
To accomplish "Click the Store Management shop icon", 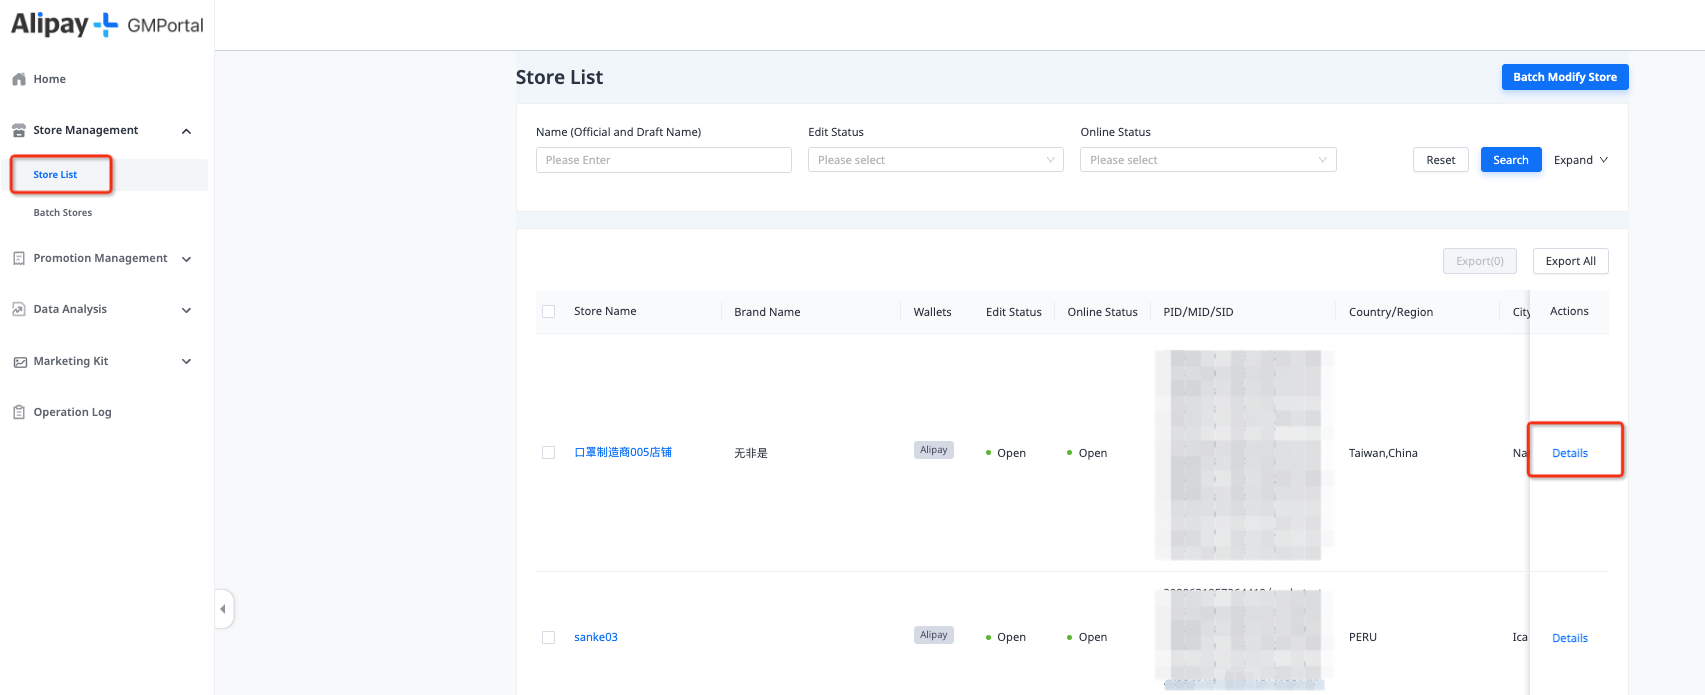I will pyautogui.click(x=19, y=131).
